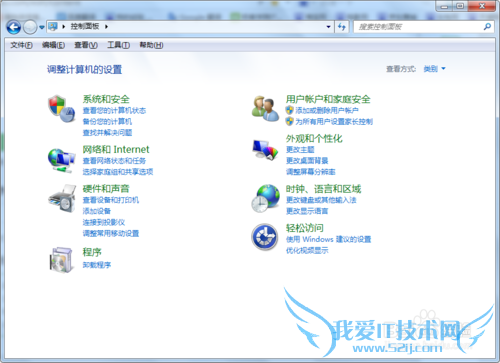Screen dimensions: 500x363
Task: Click the refresh button beside address bar
Action: (x=342, y=27)
